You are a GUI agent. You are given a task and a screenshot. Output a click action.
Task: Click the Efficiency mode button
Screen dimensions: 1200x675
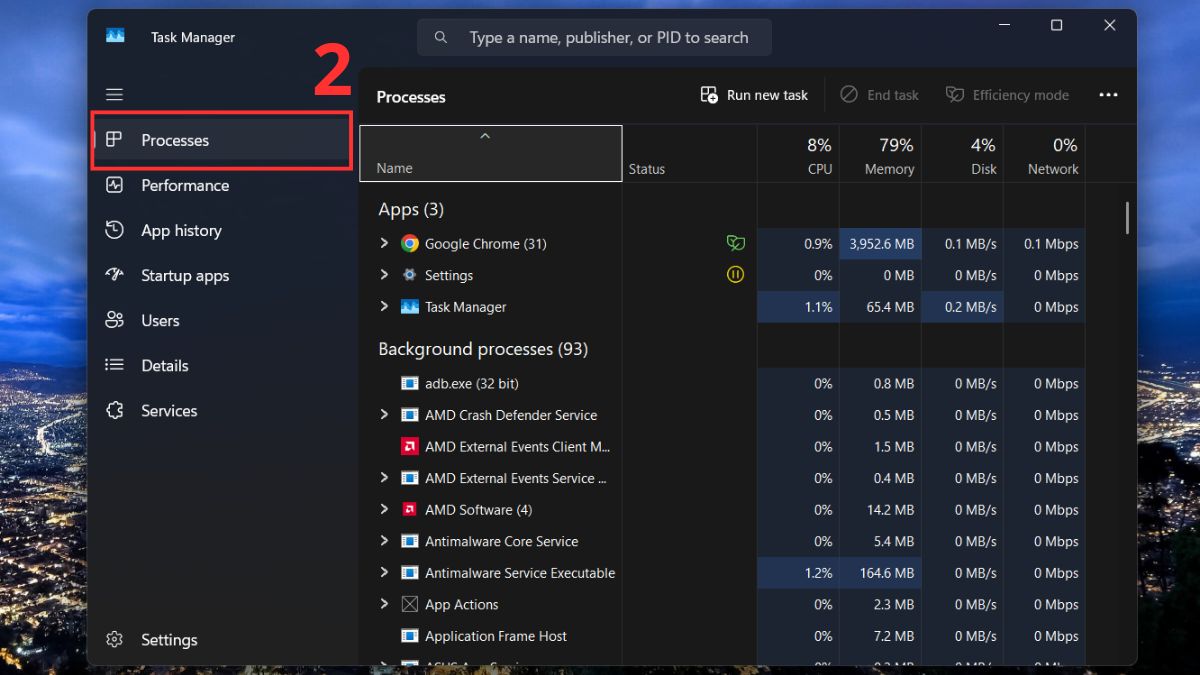1008,95
